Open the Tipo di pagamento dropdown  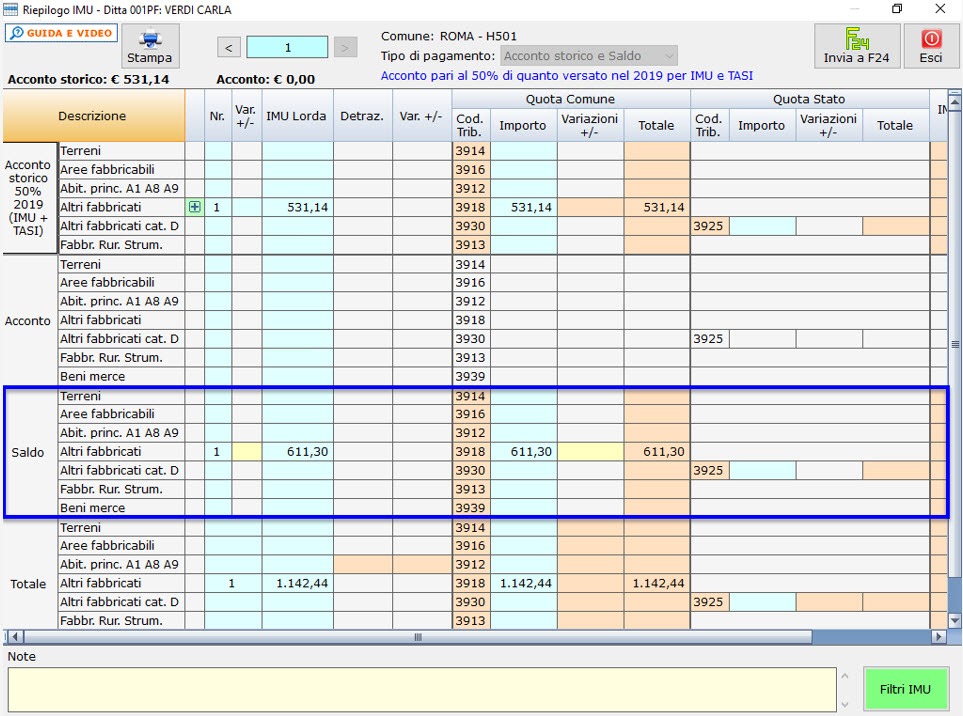pos(589,56)
